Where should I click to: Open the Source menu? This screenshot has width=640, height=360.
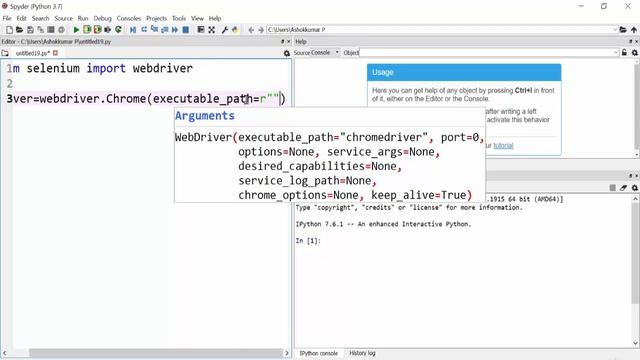point(63,18)
